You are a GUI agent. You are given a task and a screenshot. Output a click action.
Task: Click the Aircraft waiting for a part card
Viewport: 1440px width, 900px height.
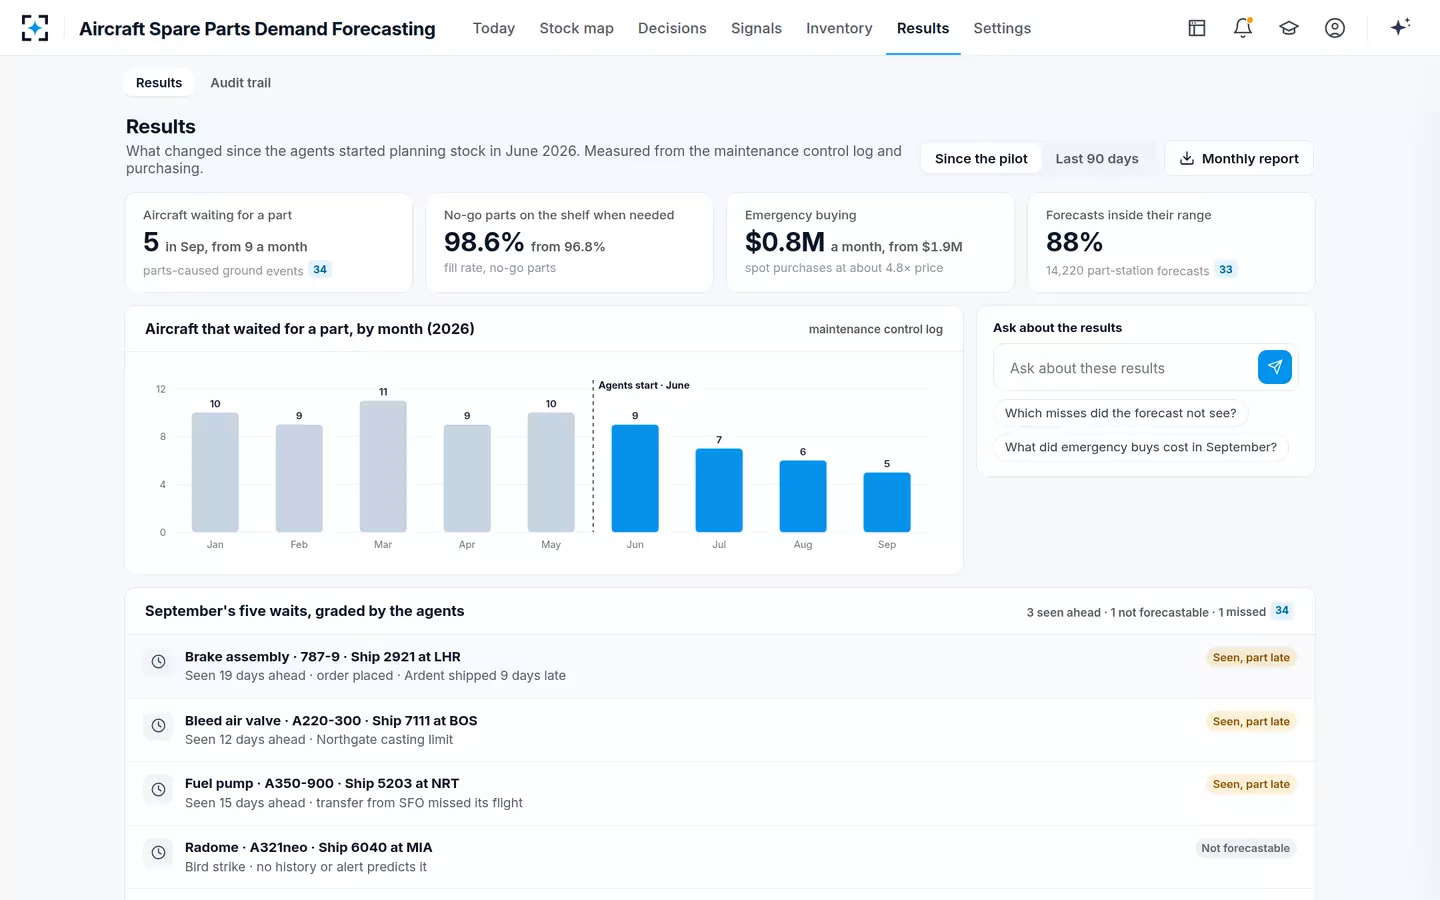click(x=269, y=243)
